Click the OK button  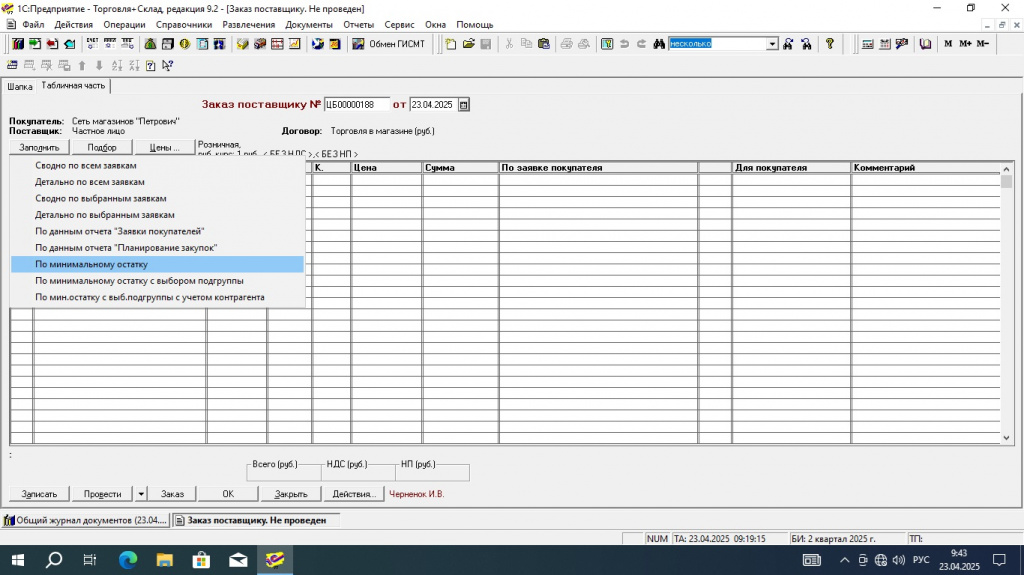tap(228, 494)
